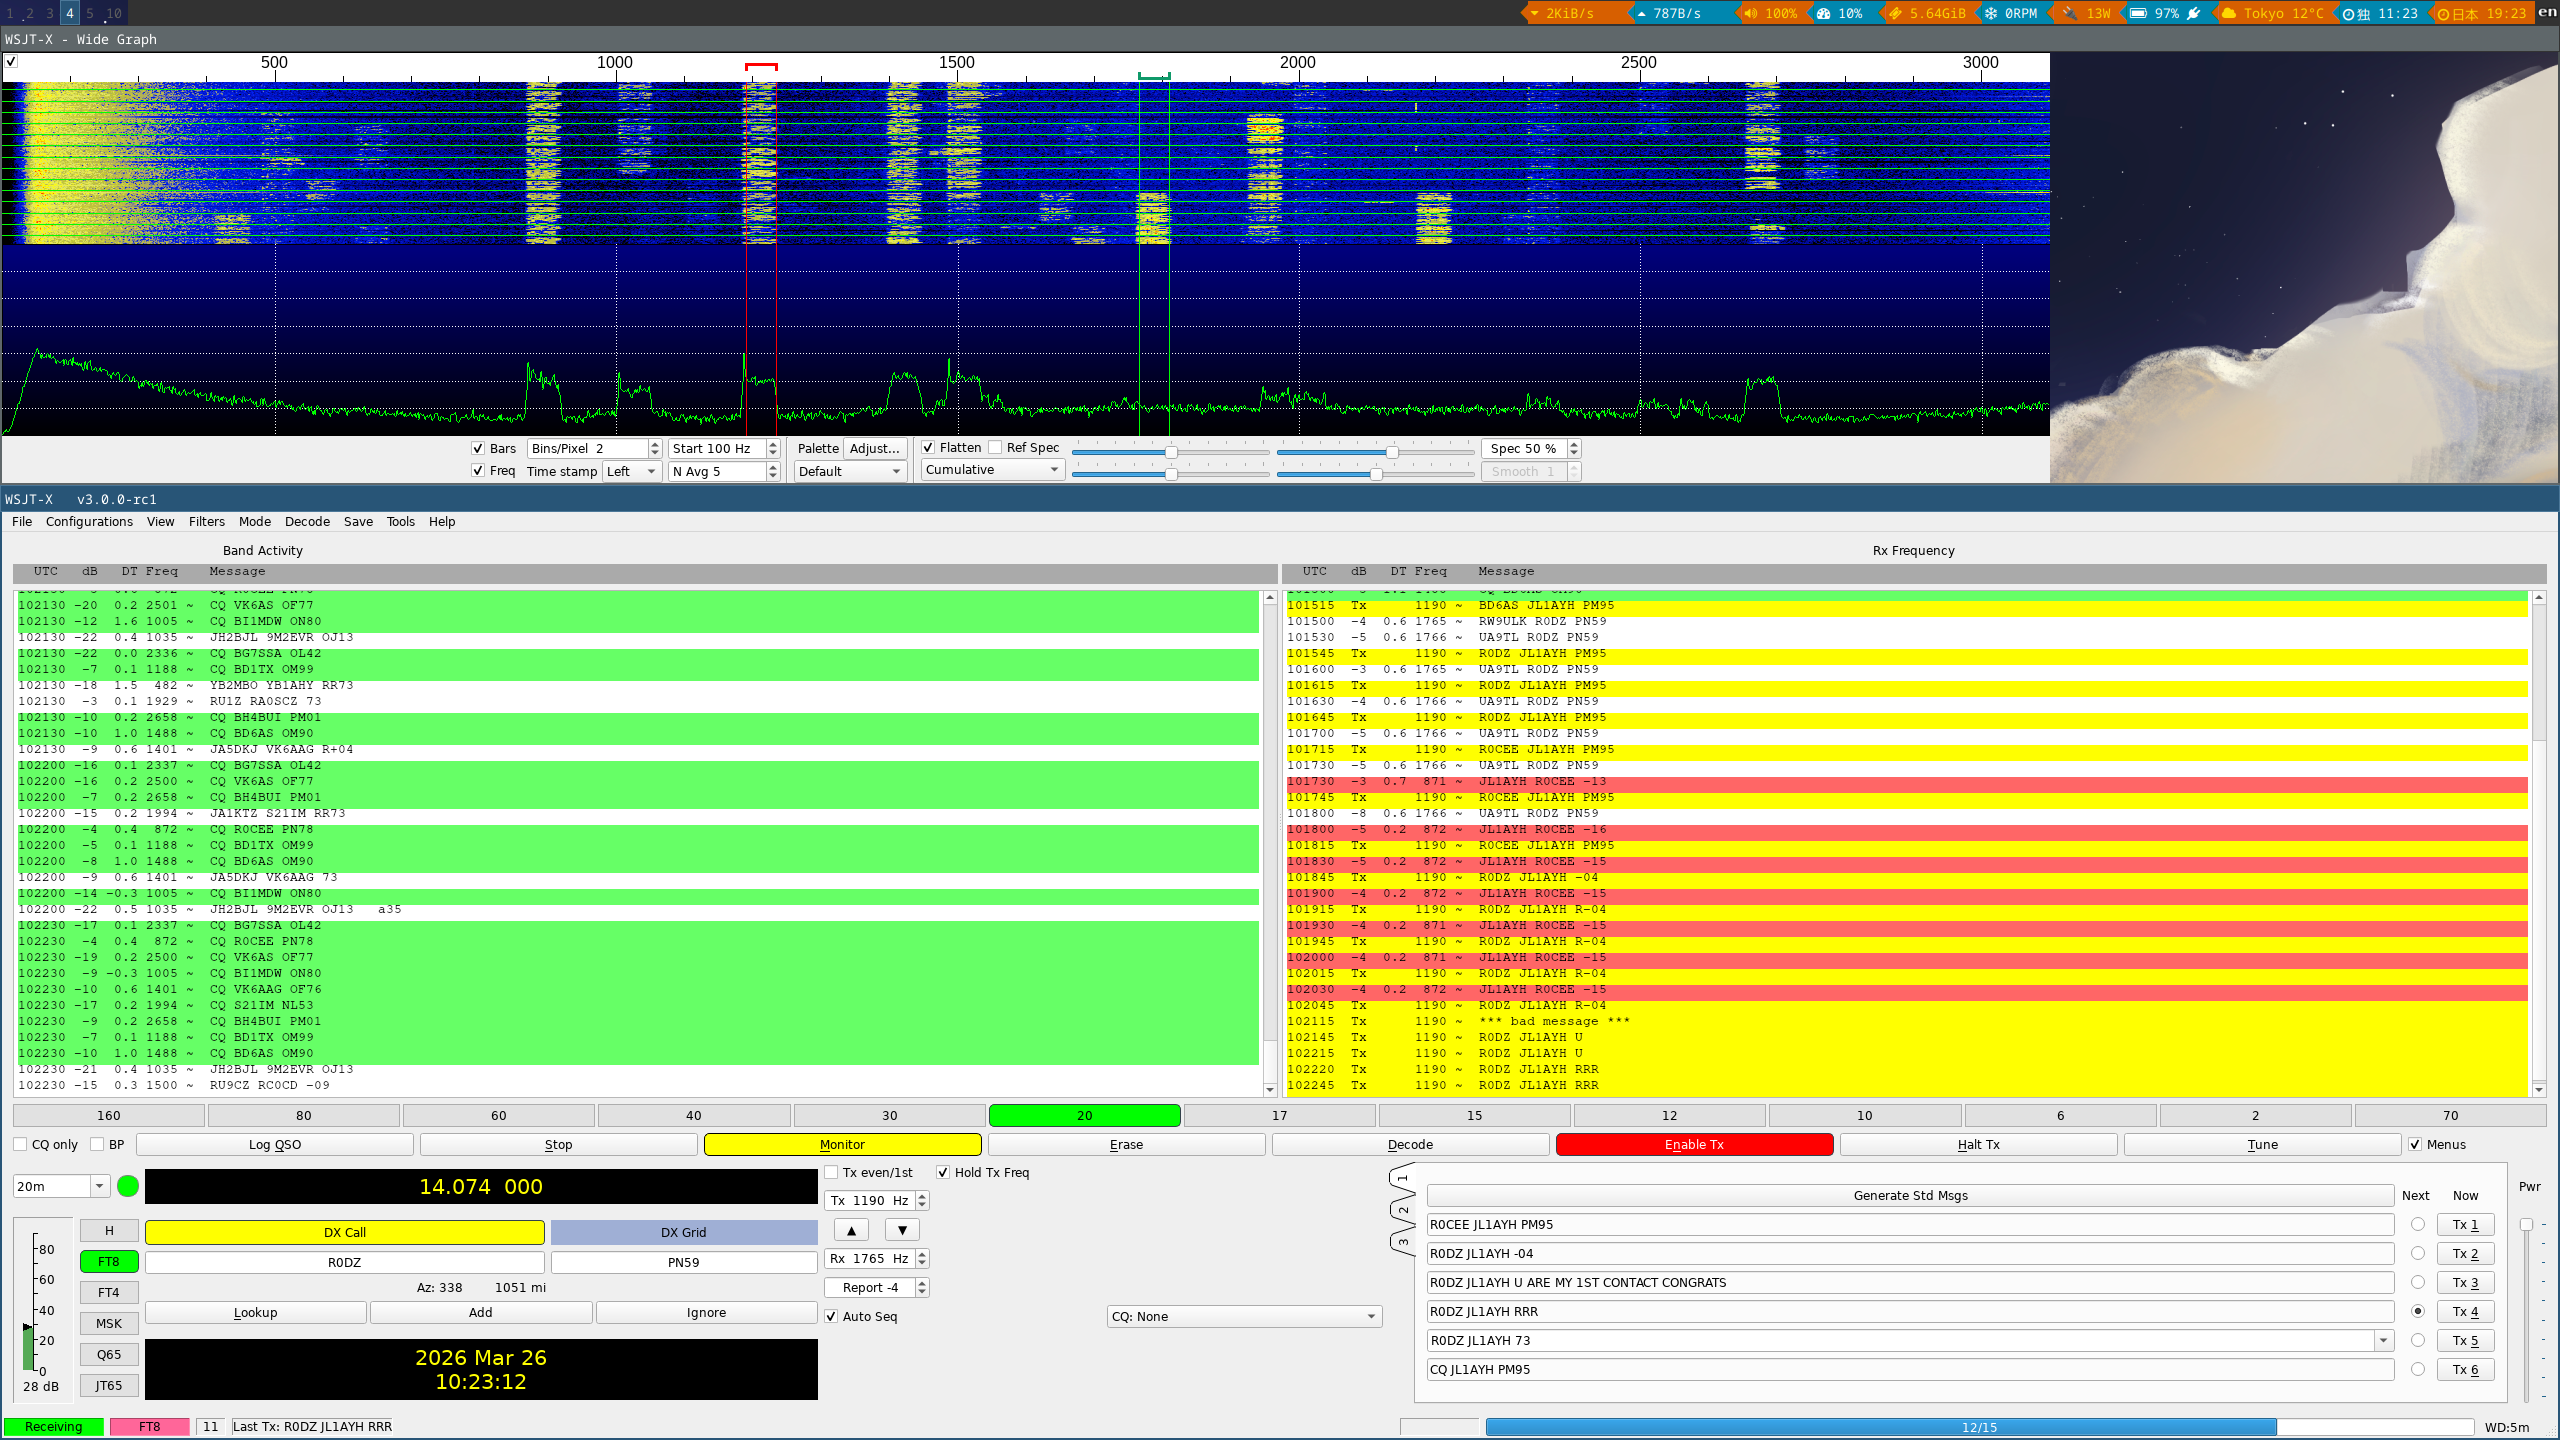
Task: Uncheck the Menus checkbox
Action: tap(2415, 1144)
